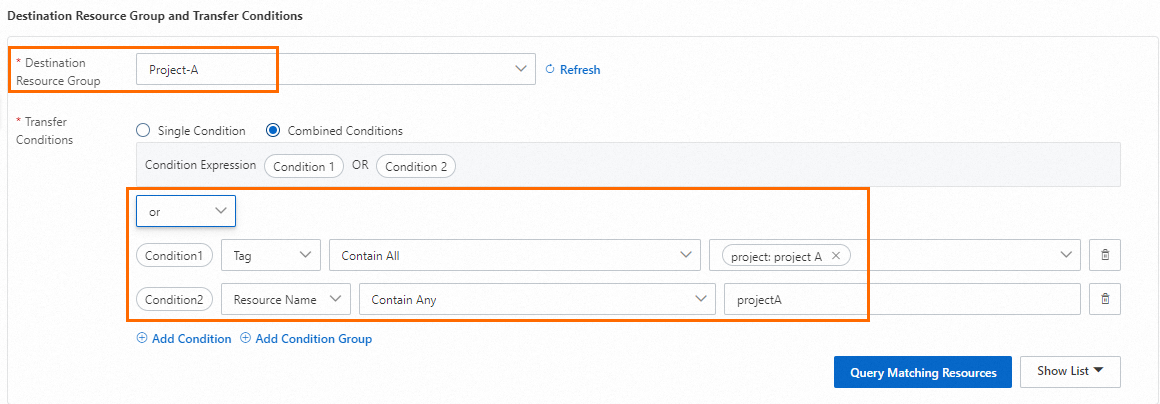Click the Query Matching Resources button

[x=923, y=372]
